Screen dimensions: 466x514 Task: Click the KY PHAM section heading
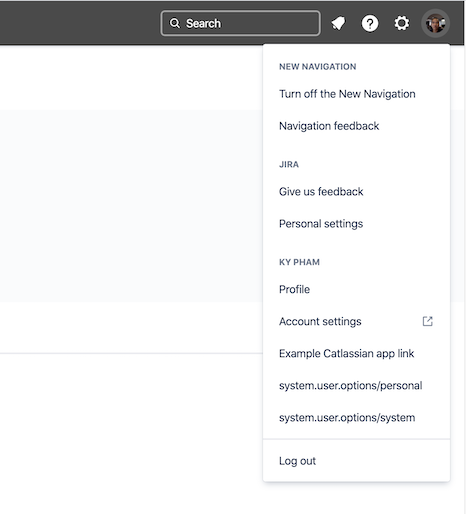pyautogui.click(x=299, y=262)
